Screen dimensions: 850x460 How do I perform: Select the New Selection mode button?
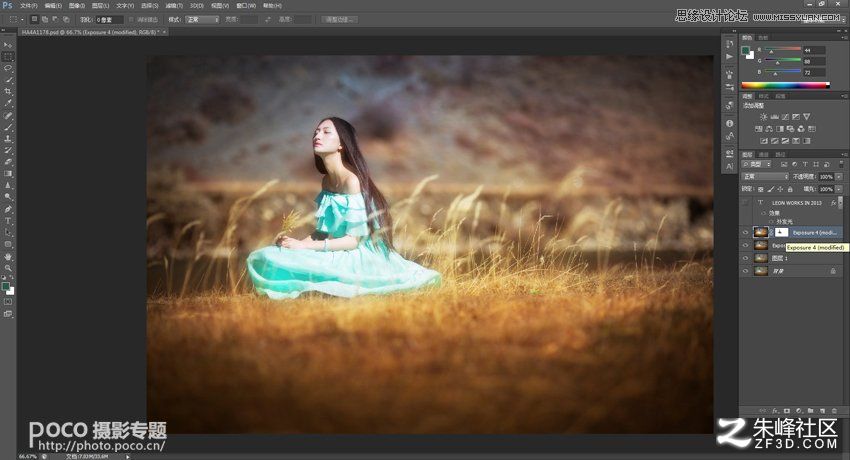[34, 19]
